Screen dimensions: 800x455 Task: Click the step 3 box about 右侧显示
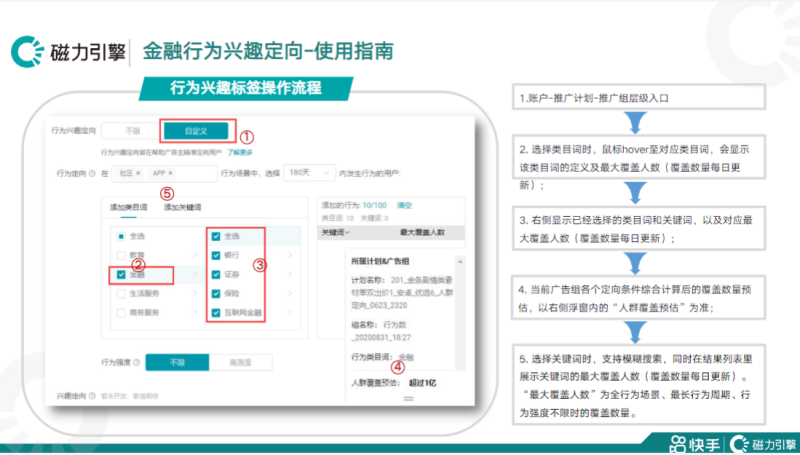pos(639,228)
